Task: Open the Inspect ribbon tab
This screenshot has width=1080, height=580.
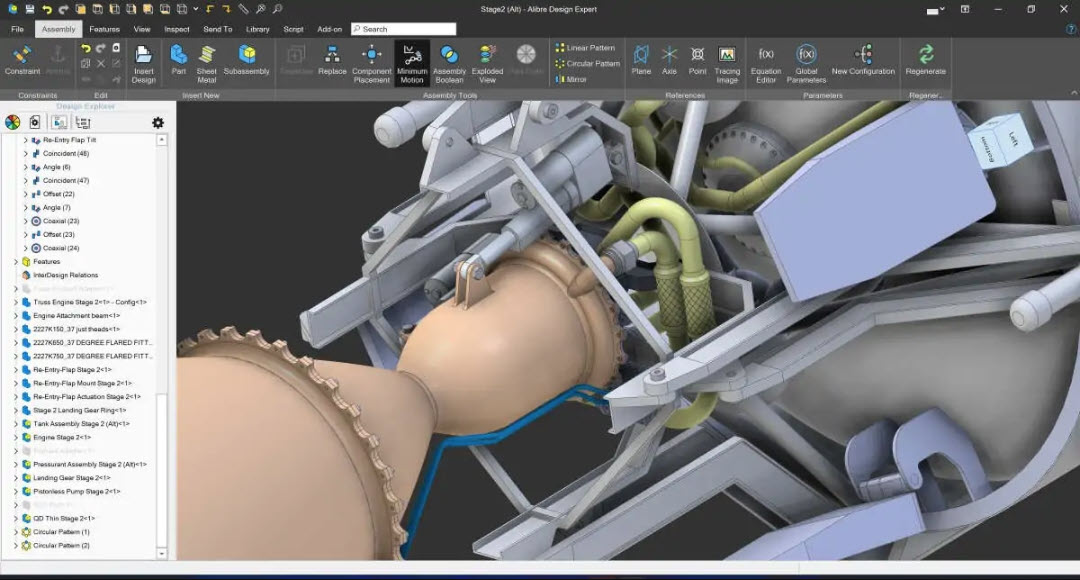Action: [177, 29]
